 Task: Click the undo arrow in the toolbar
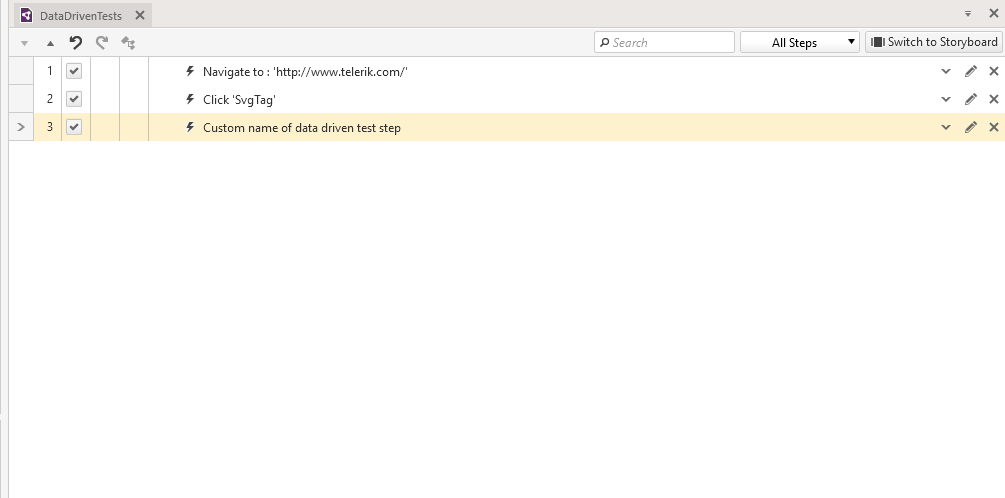[x=76, y=42]
